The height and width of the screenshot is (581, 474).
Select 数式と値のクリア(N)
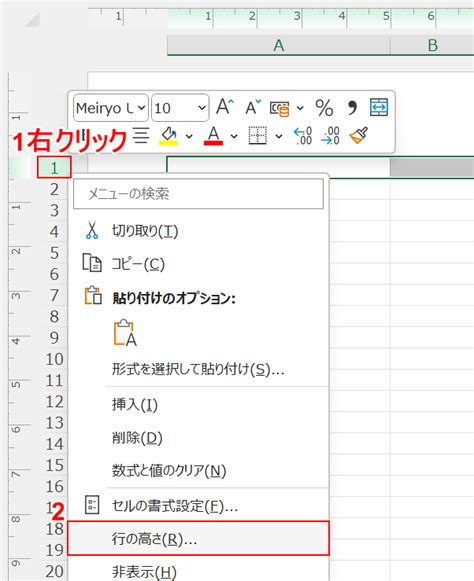(198, 471)
